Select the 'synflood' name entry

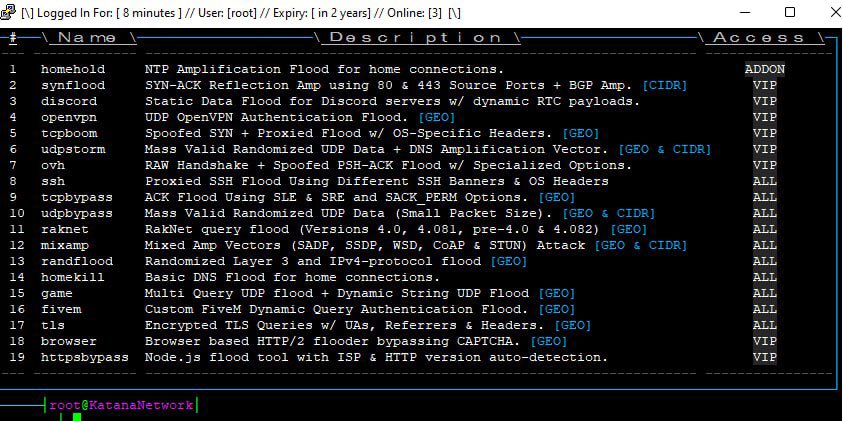tap(73, 85)
